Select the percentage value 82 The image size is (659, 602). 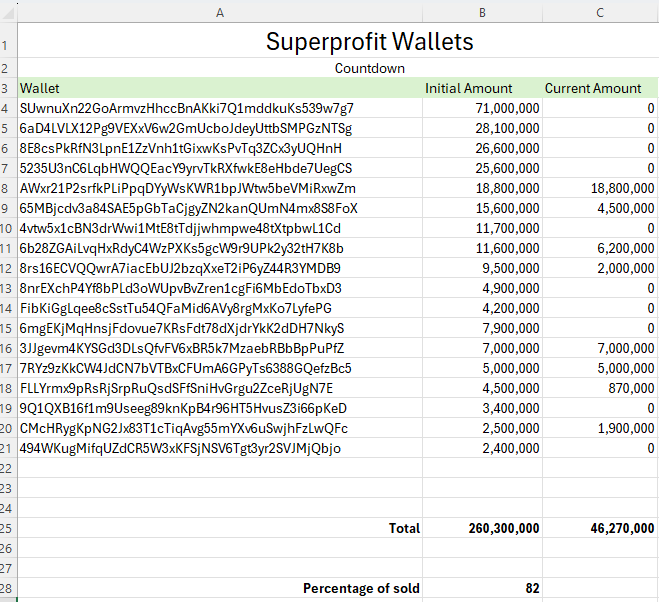(482, 588)
